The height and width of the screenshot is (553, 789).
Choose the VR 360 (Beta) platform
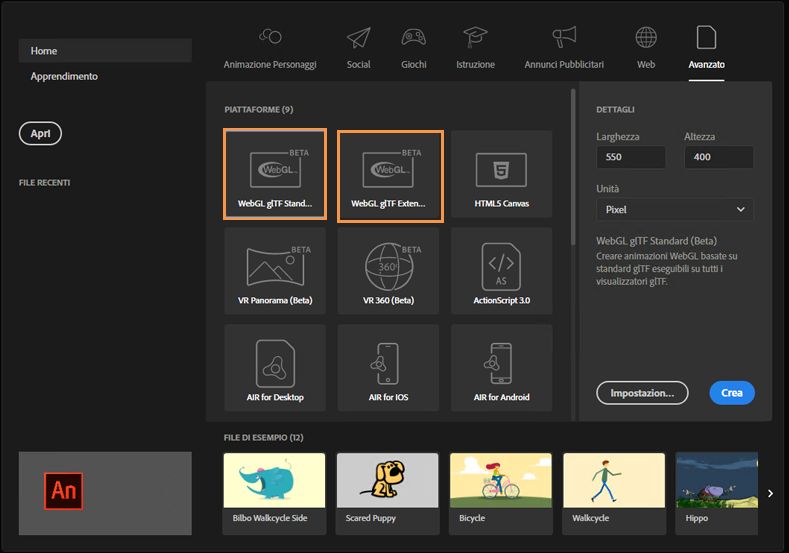point(388,271)
